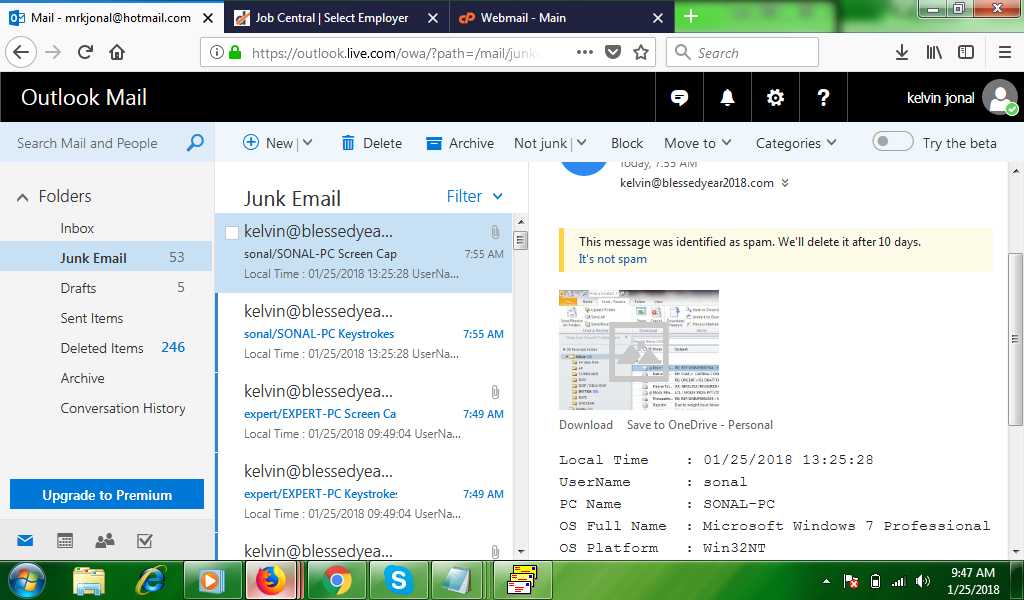Open the Inbox folder

click(77, 228)
